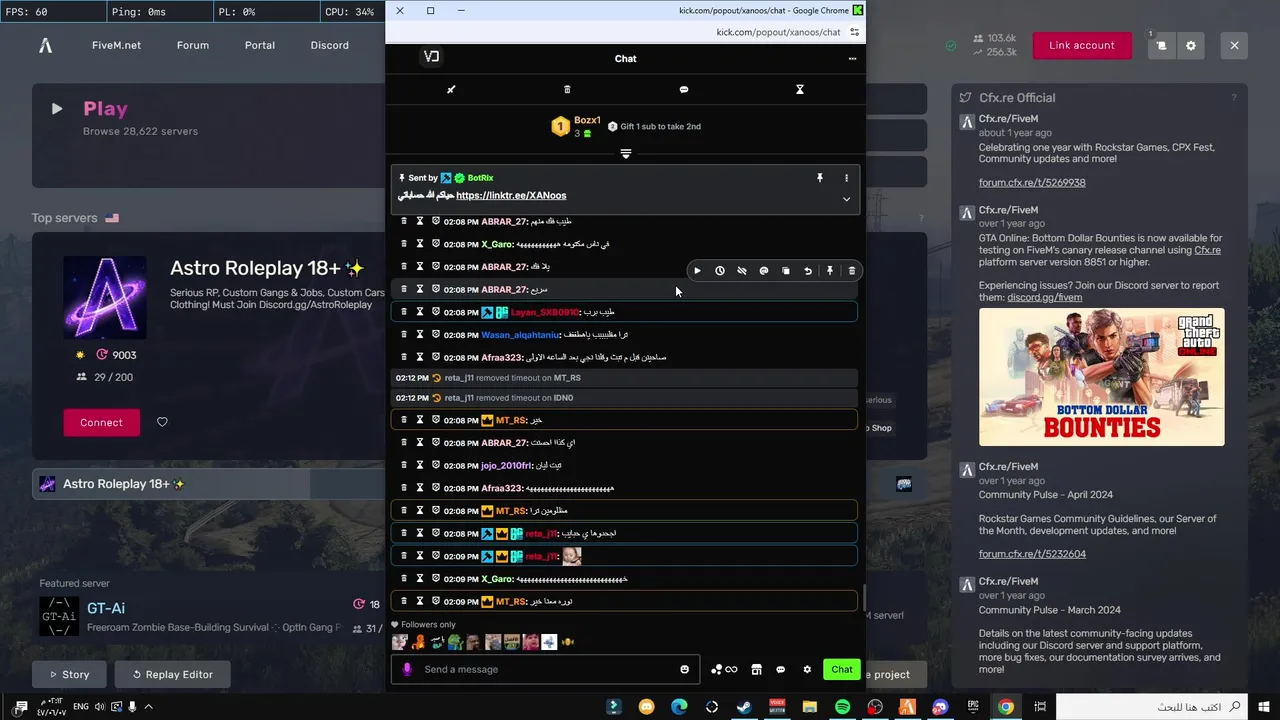The image size is (1280, 720).
Task: Click username MT_RS in last chat message
Action: tap(510, 602)
